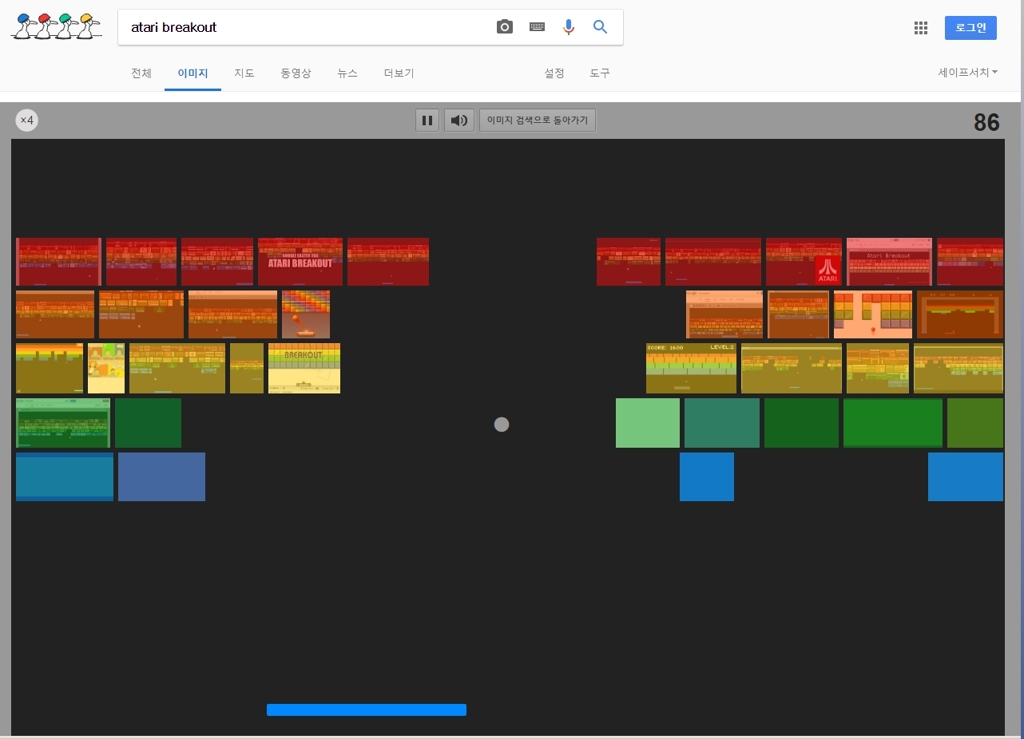Screen dimensions: 1024x739
Task: Start voice search with microphone icon
Action: (x=568, y=27)
